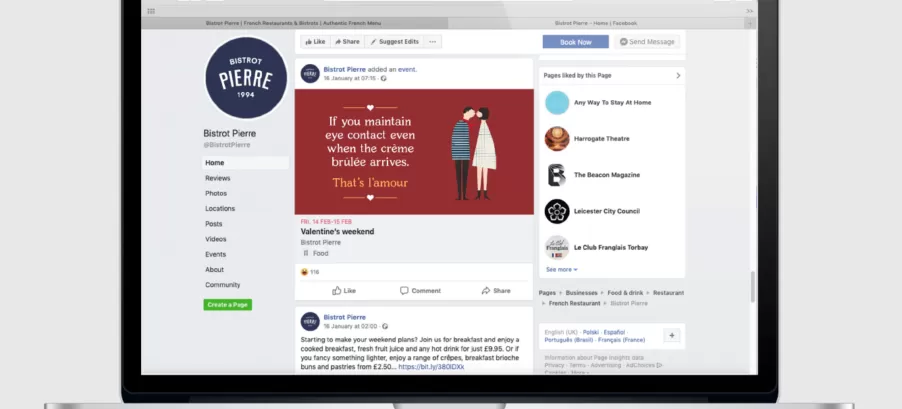This screenshot has width=902, height=409.
Task: Click the new tab plus button
Action: [750, 24]
